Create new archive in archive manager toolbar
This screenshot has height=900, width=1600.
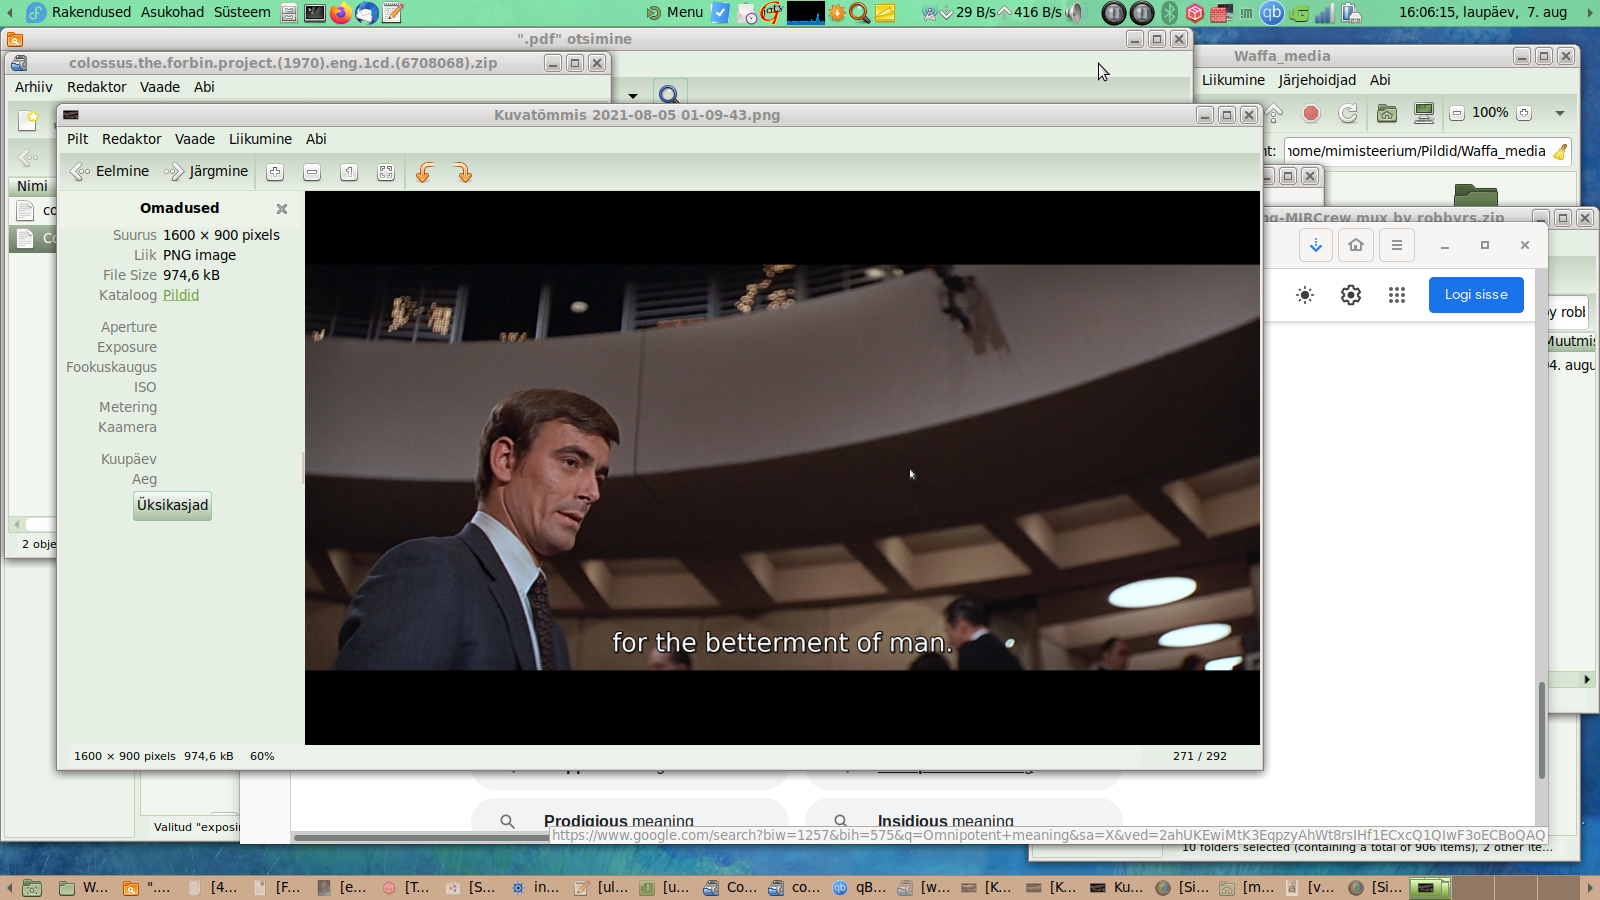pyautogui.click(x=30, y=121)
